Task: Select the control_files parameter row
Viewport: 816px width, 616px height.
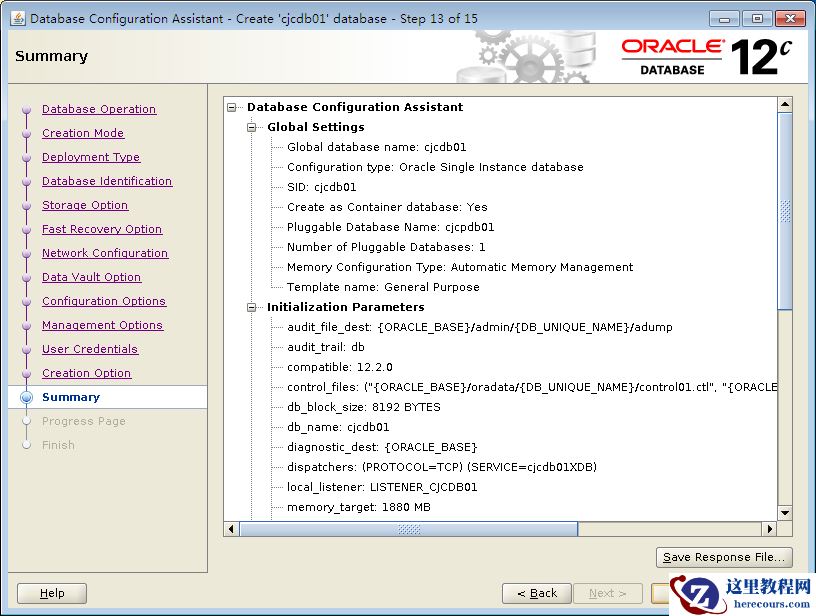Action: click(532, 387)
